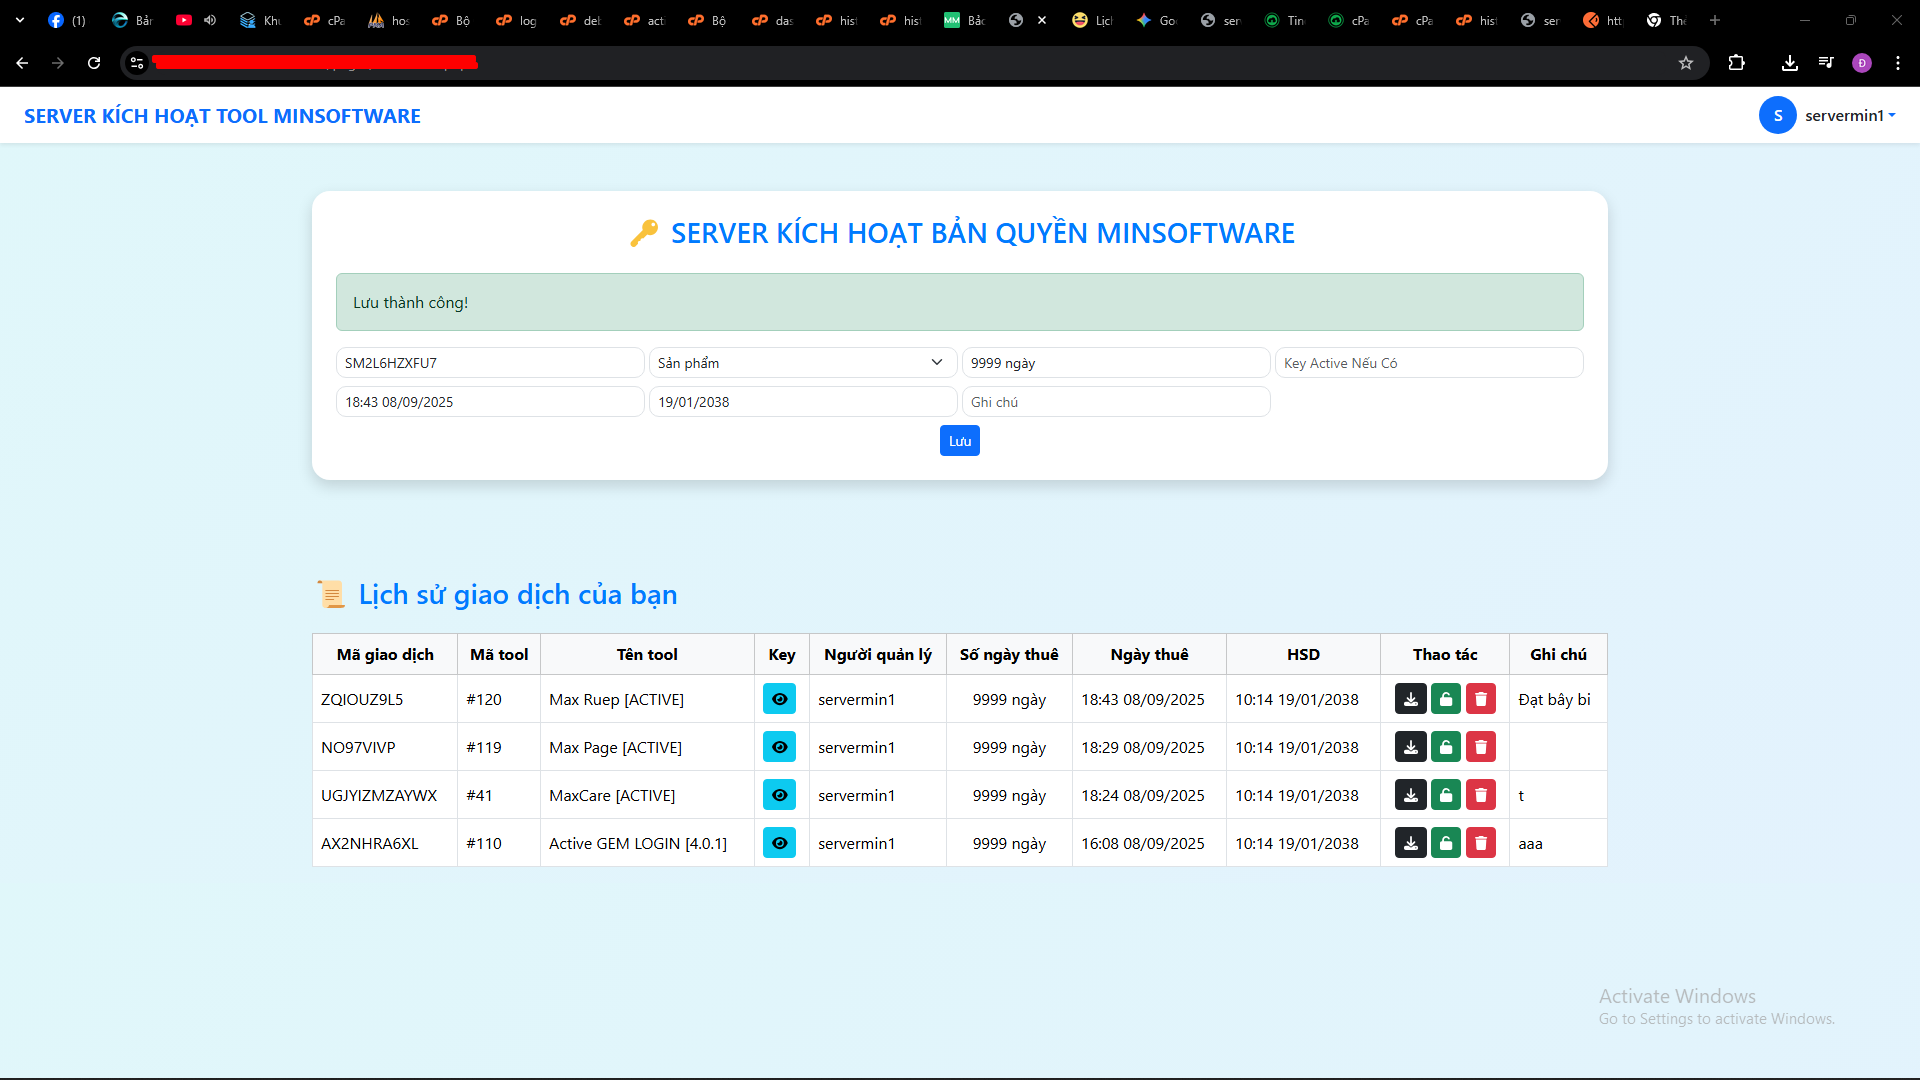Open the tab search chevron in Chrome

[20, 20]
